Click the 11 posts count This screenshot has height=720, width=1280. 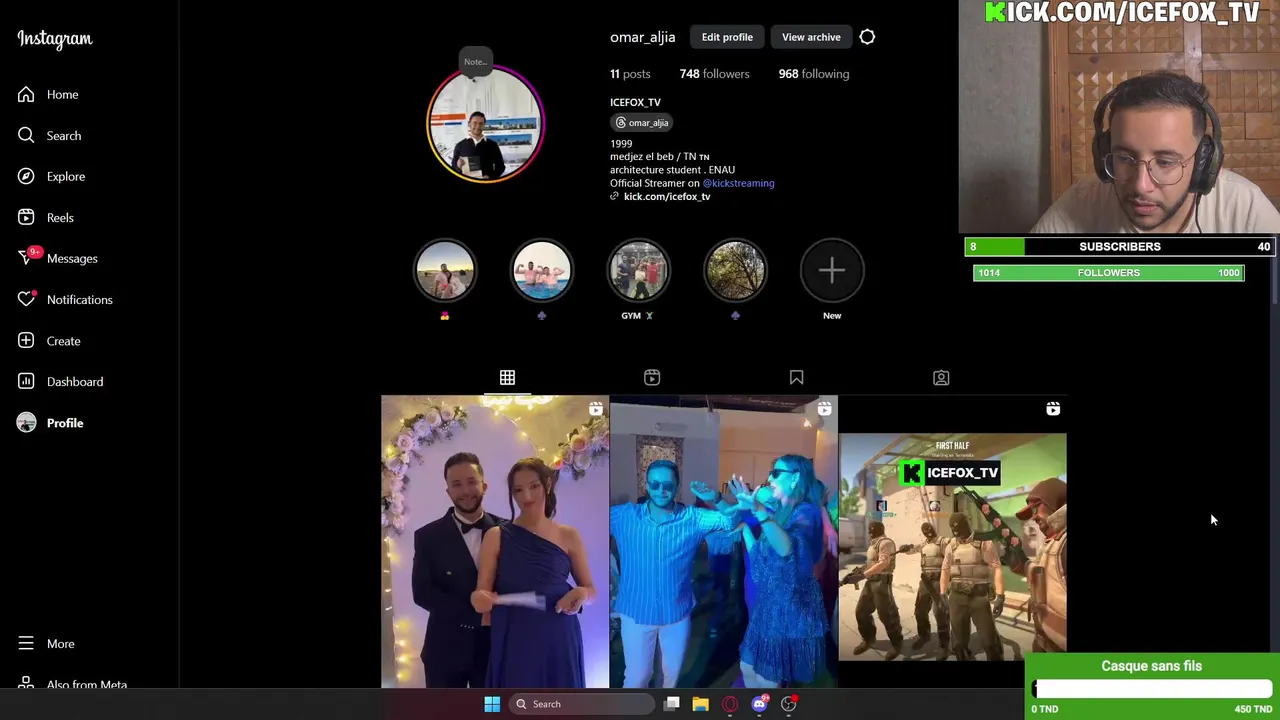tap(630, 74)
